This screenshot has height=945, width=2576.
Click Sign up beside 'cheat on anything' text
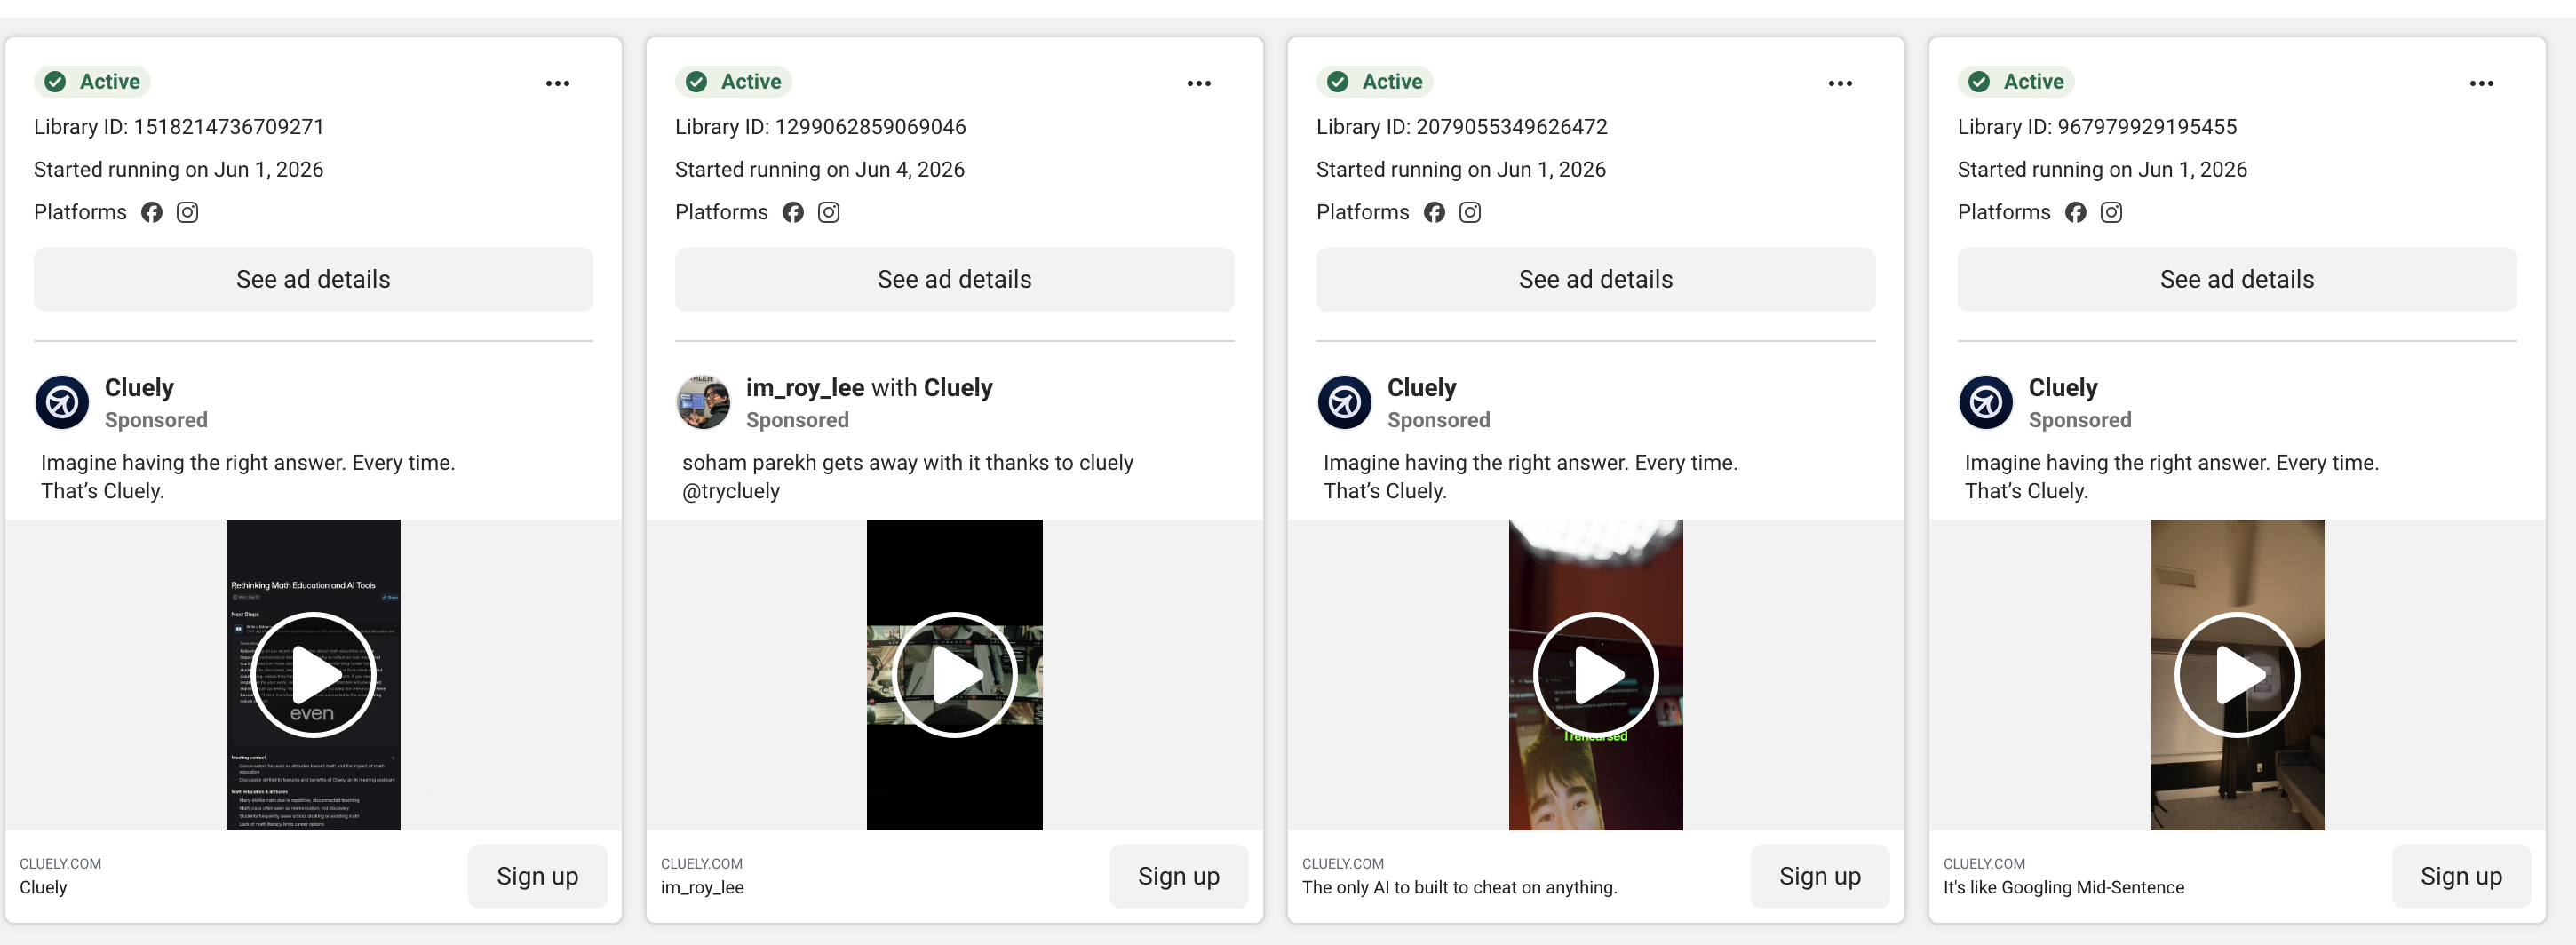[1819, 877]
